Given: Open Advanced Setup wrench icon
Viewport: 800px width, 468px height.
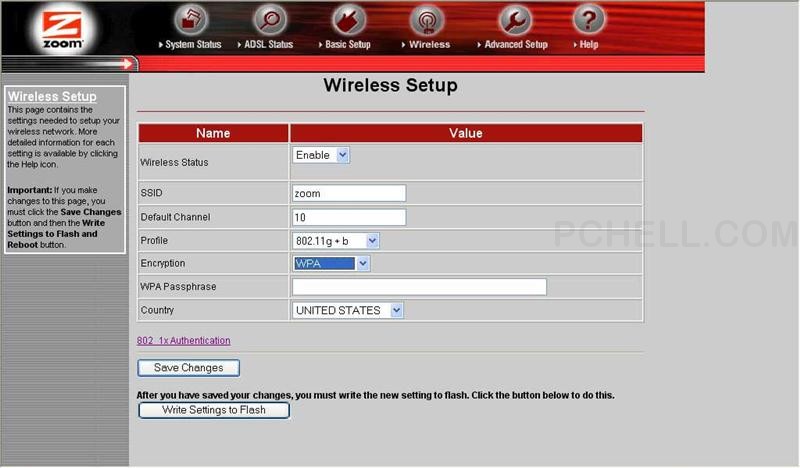Looking at the screenshot, I should click(515, 20).
